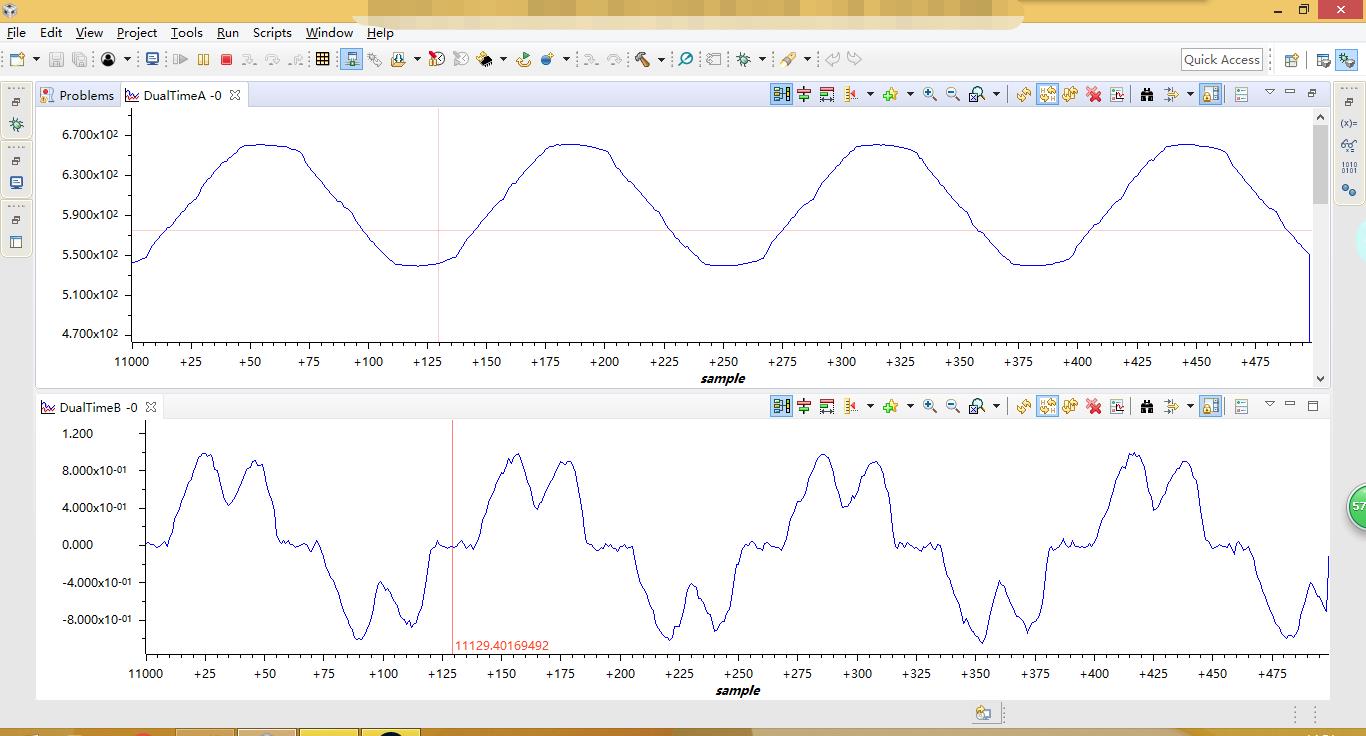Zoom in on the DualTimeA graph

coord(929,94)
